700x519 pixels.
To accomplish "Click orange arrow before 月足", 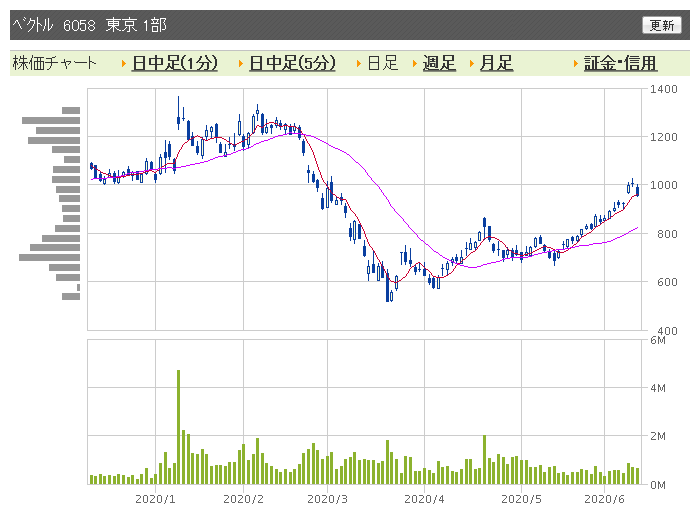I will (x=472, y=64).
